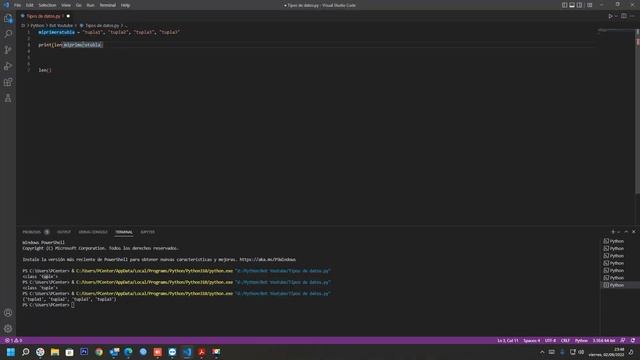The image size is (640, 360).
Task: Click the feedback icon in status bar
Action: pos(623,340)
